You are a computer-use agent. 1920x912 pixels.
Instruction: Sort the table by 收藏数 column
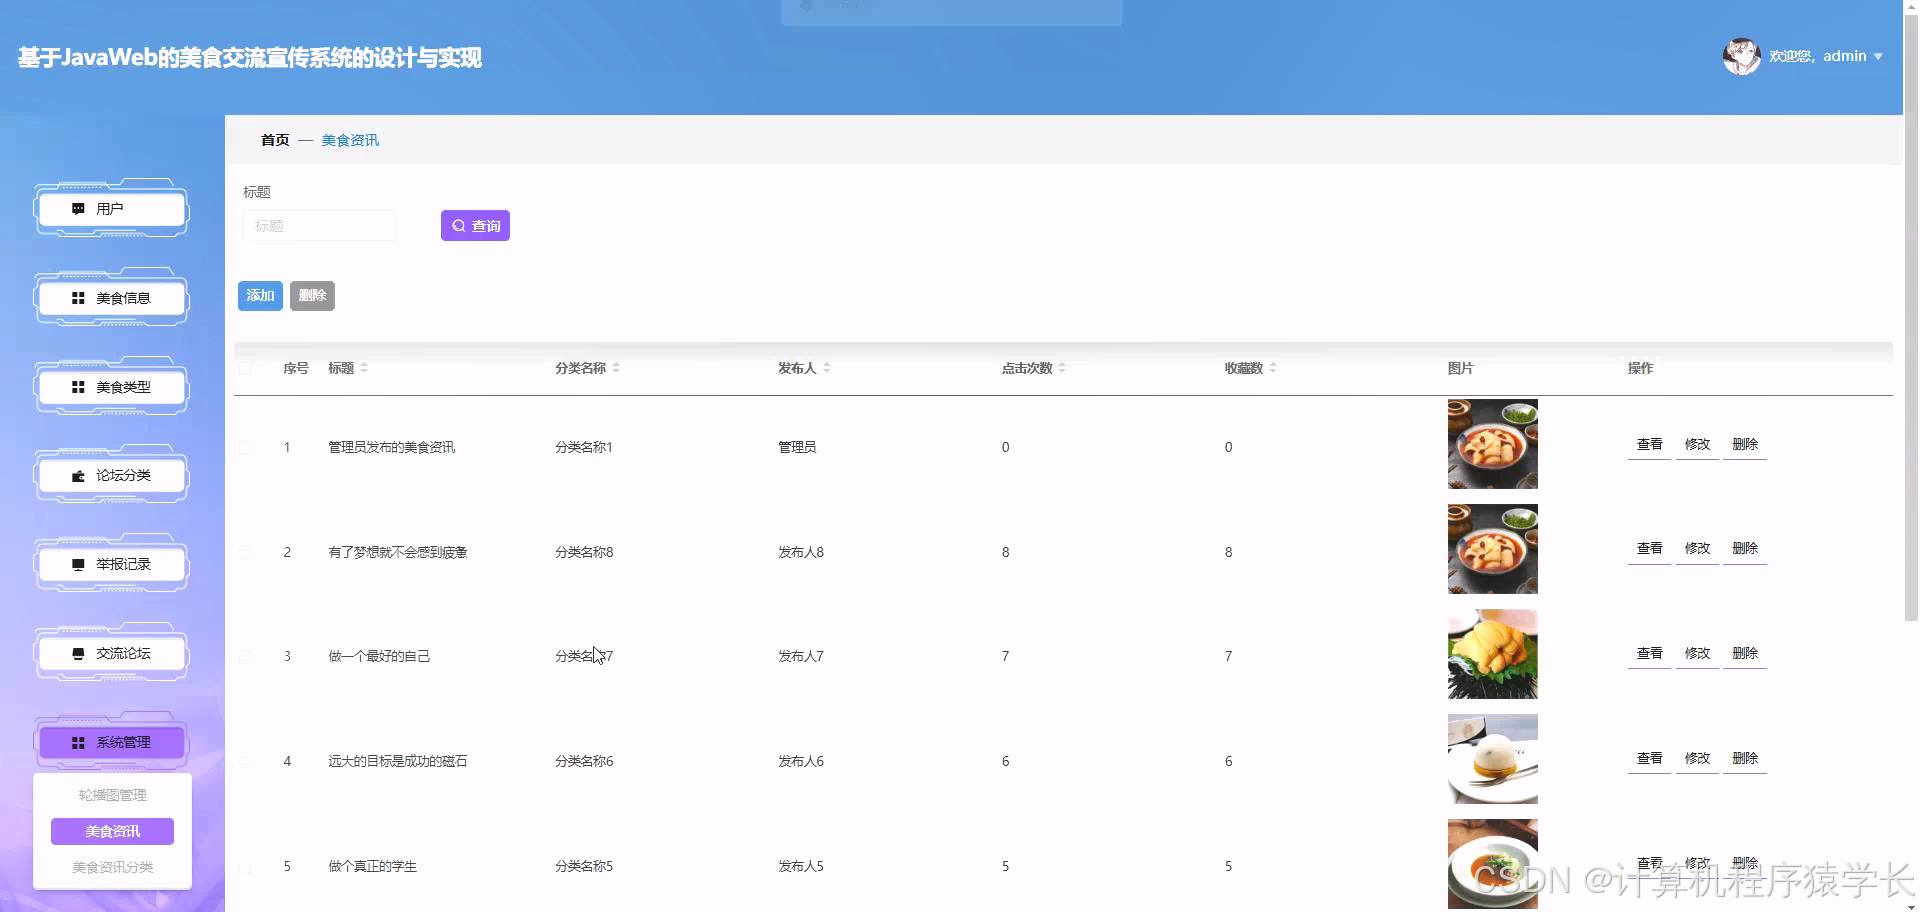pos(1273,368)
